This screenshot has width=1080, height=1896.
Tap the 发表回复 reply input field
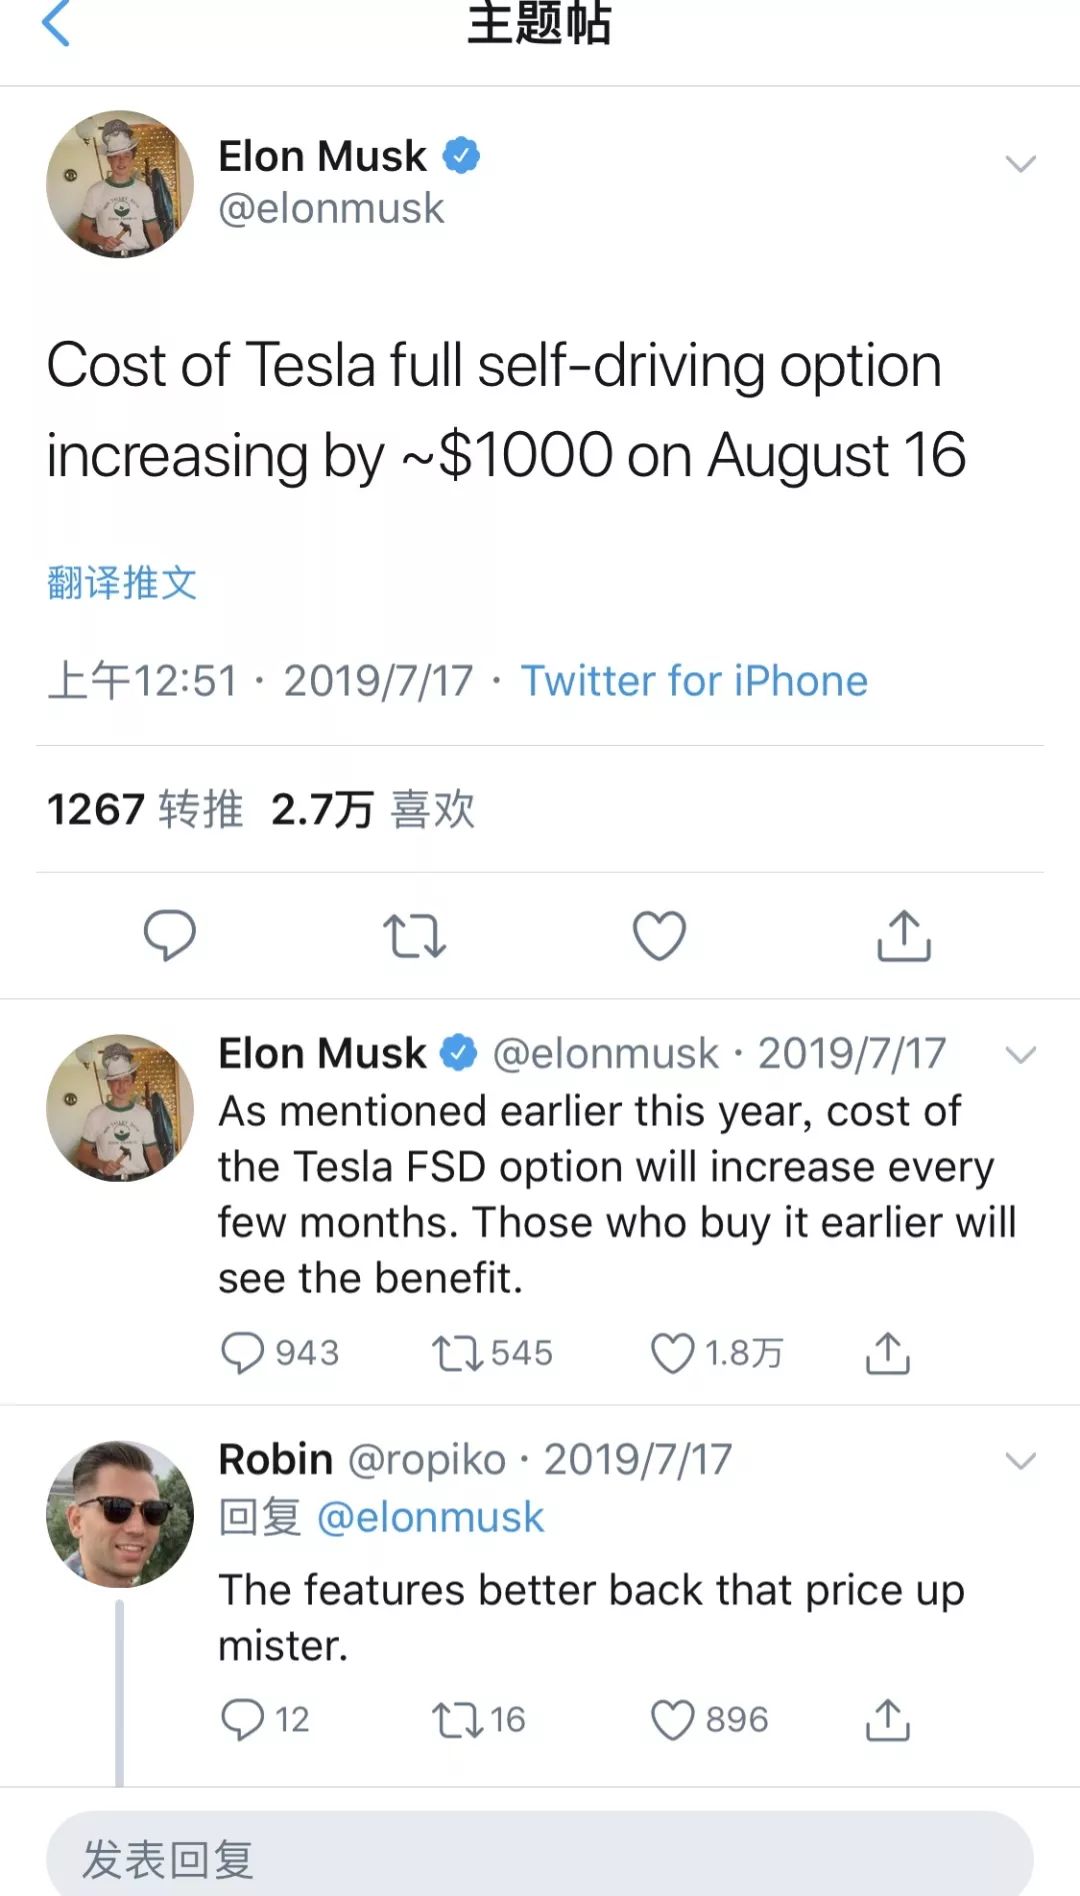point(540,1858)
